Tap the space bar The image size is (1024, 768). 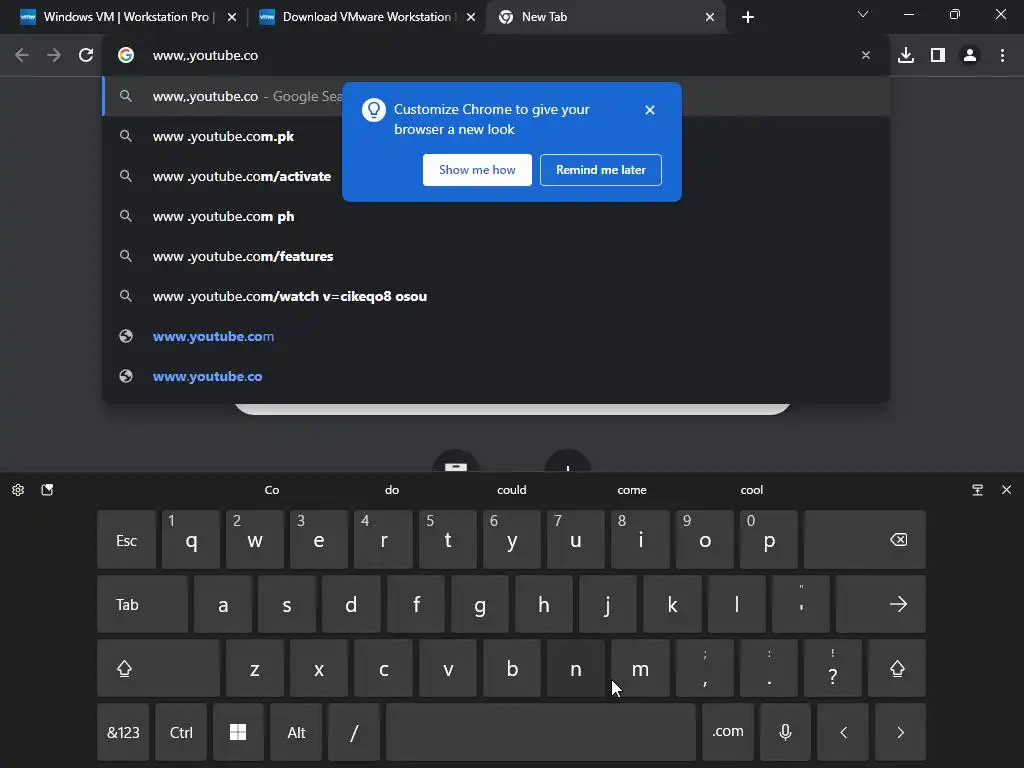coord(541,732)
